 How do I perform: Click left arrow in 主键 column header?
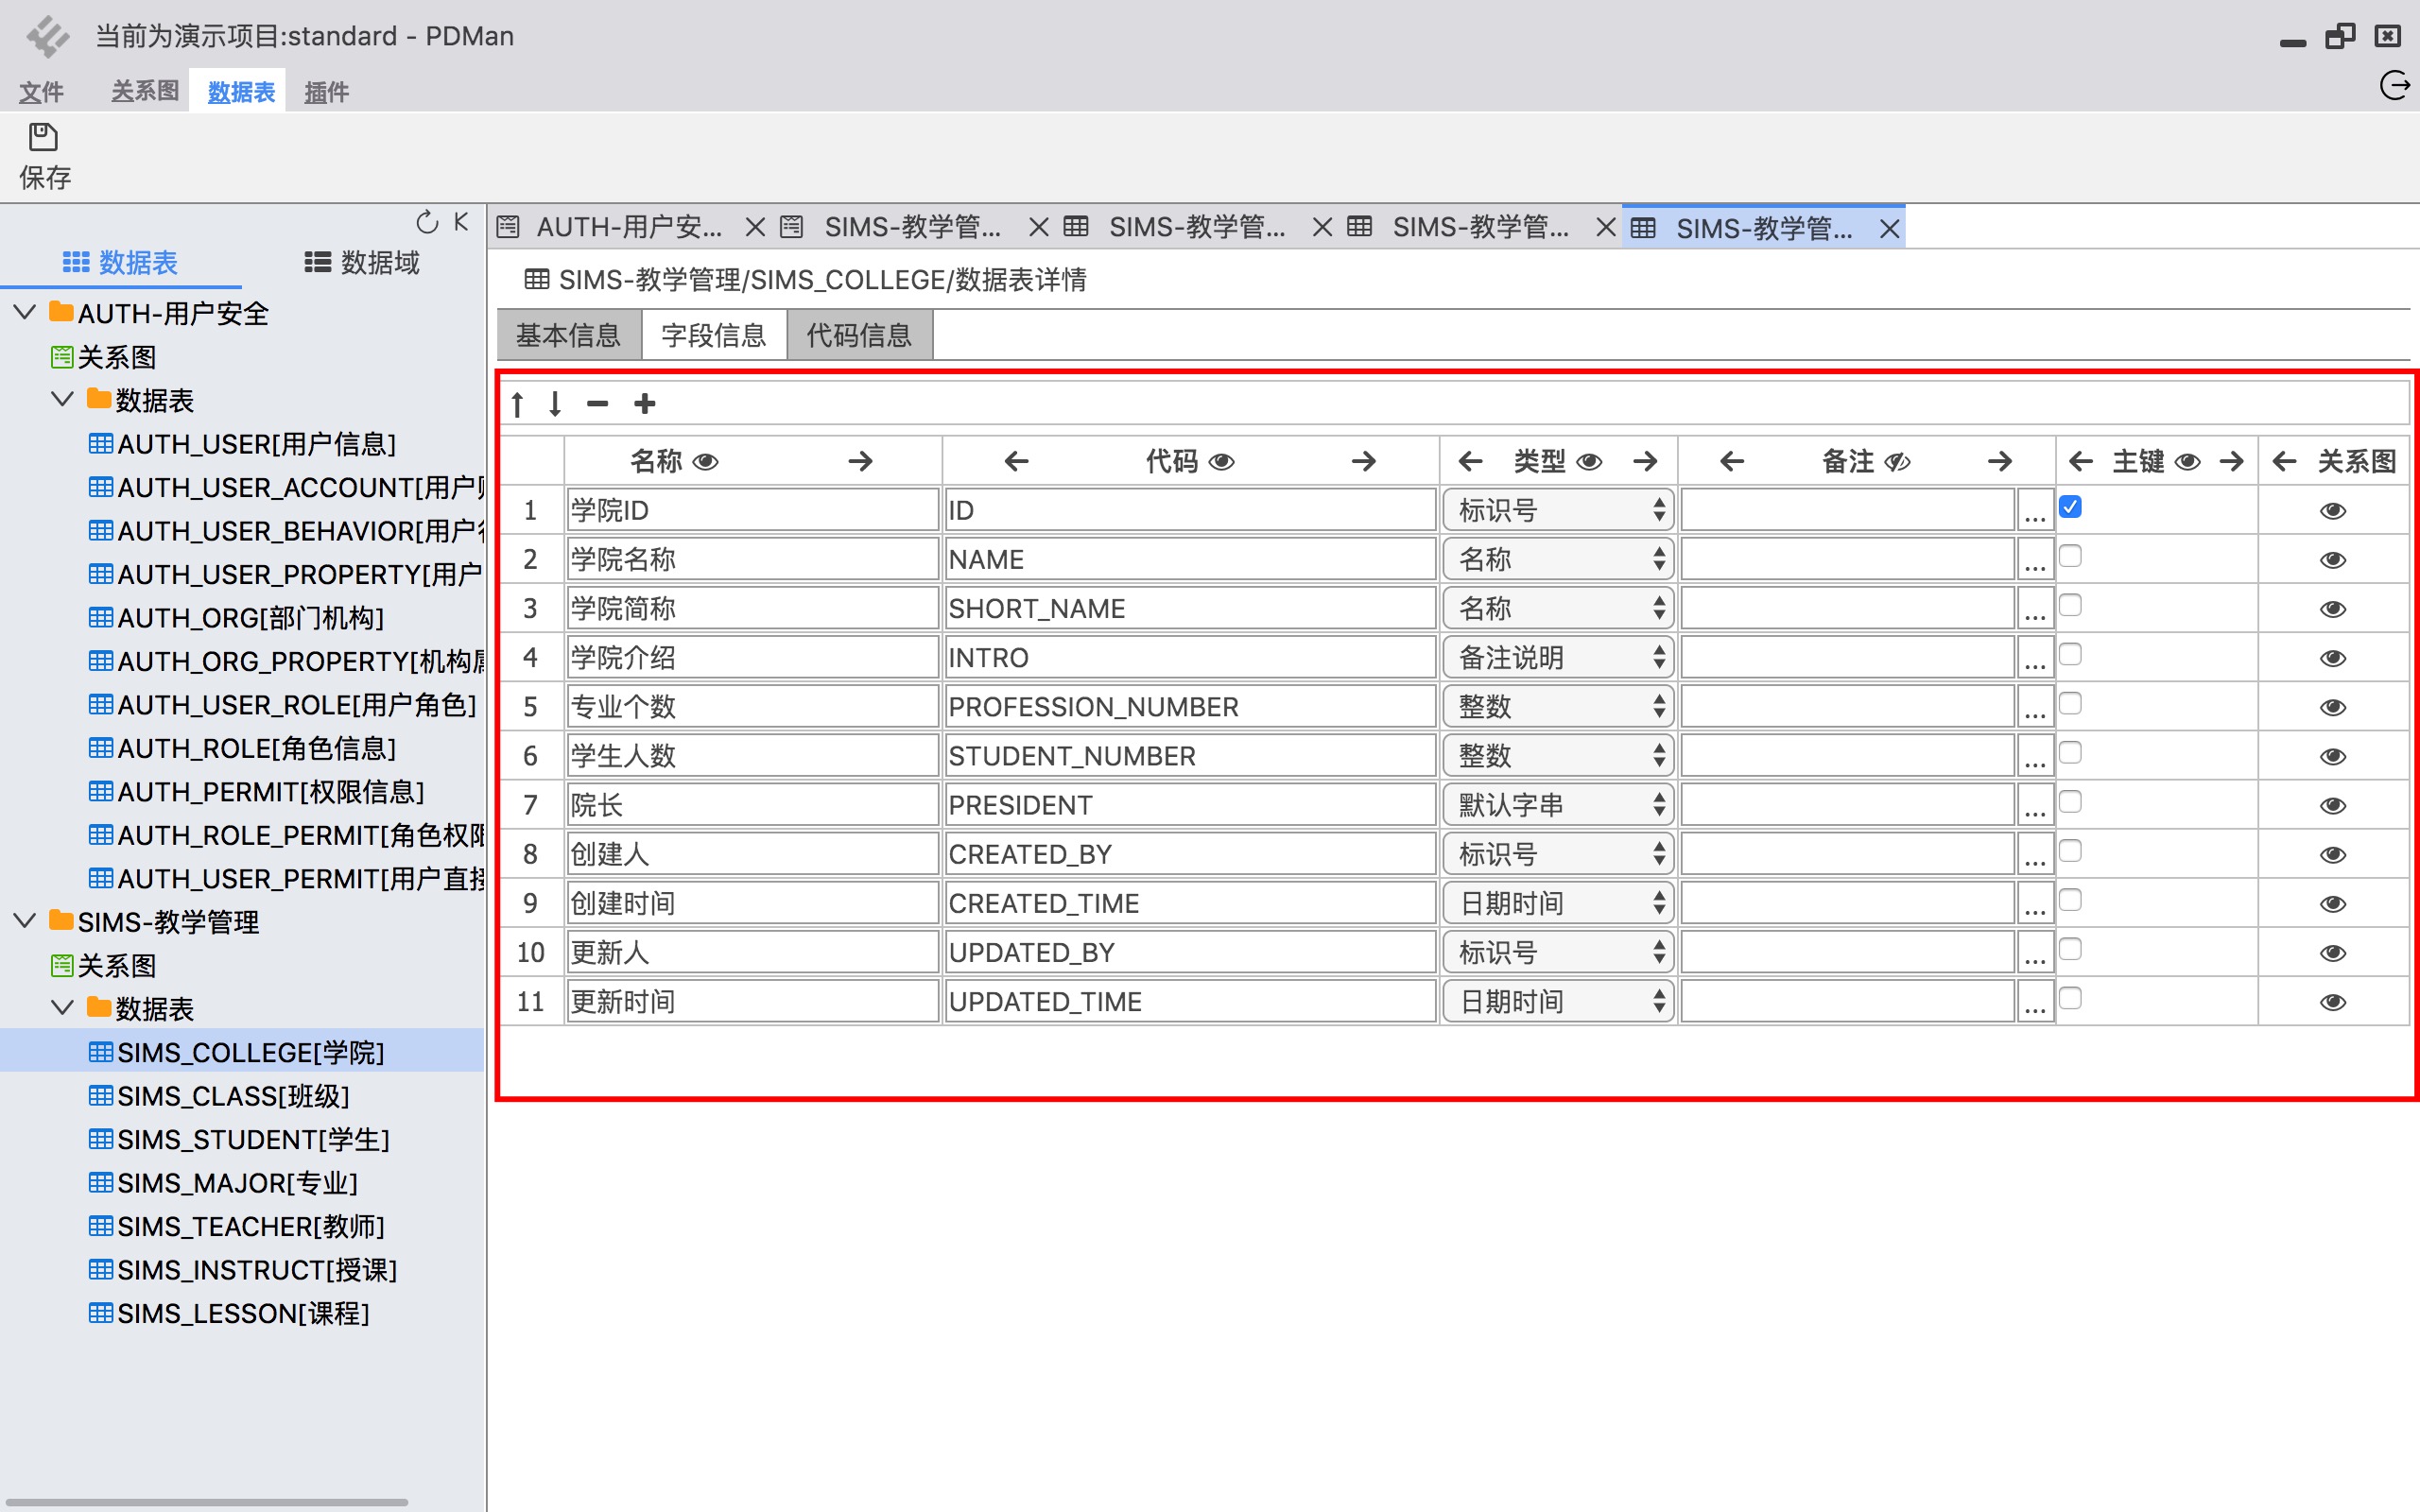2081,461
